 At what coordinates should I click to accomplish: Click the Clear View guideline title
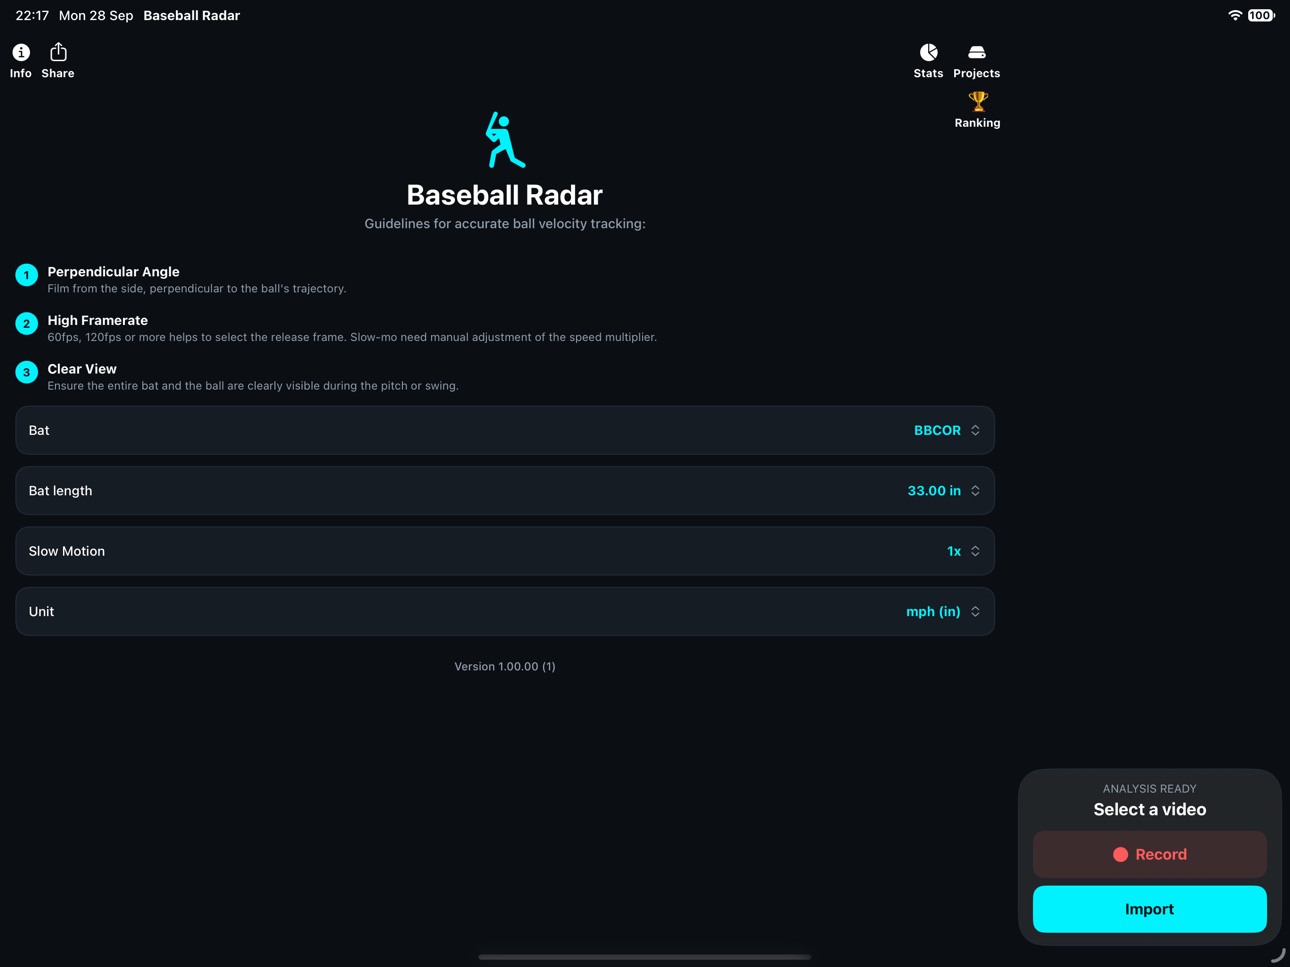[82, 369]
